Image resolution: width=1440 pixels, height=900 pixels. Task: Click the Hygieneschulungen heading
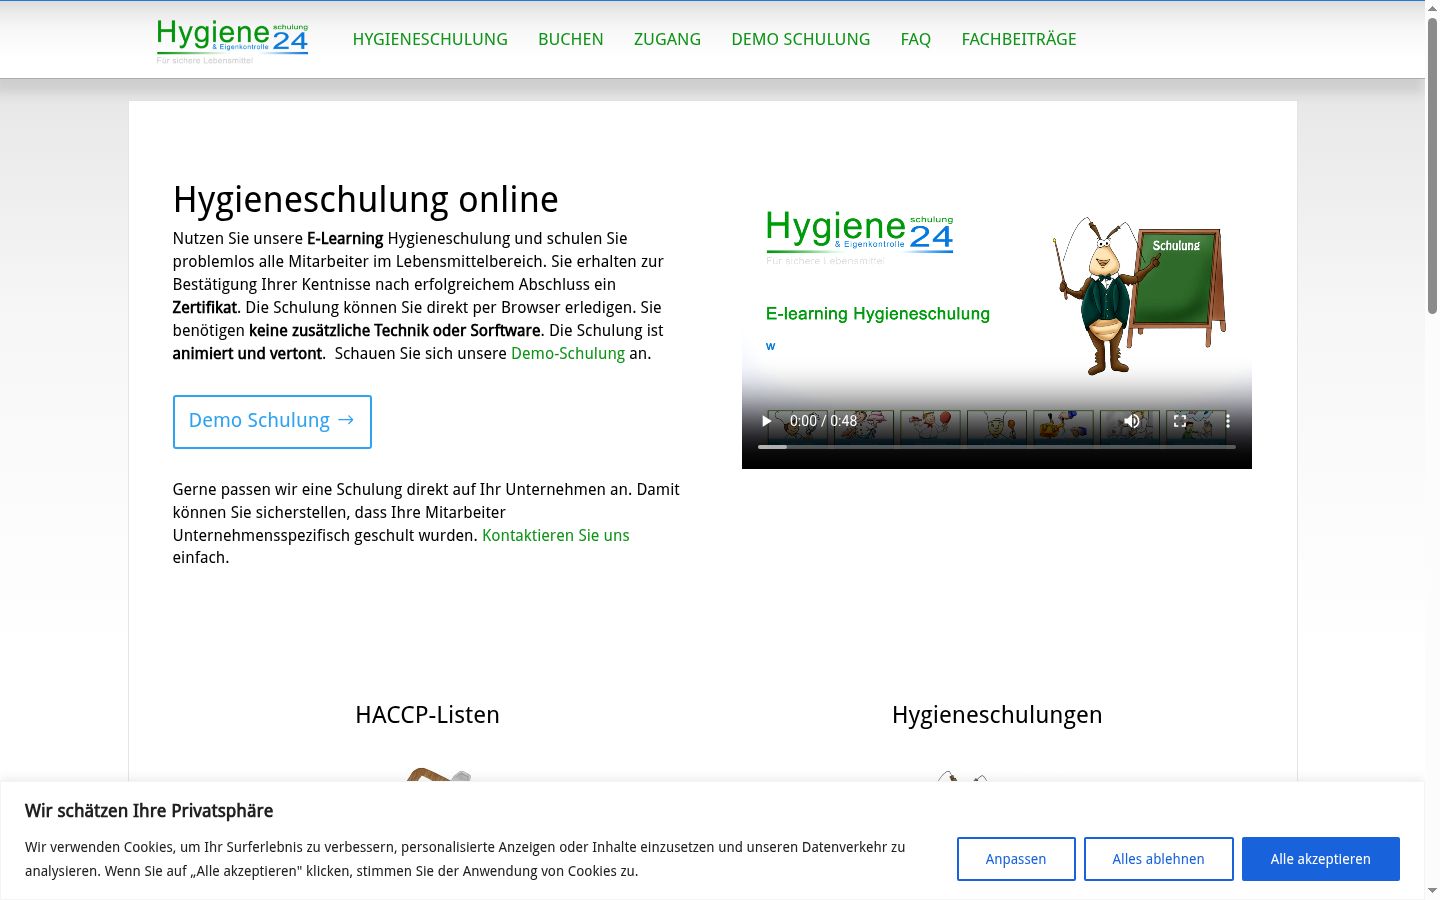tap(997, 715)
